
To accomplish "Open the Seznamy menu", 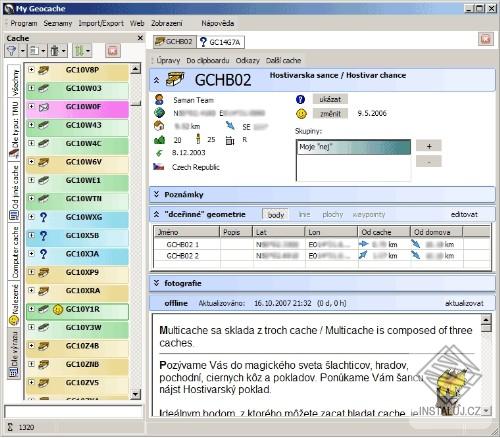I will point(58,23).
